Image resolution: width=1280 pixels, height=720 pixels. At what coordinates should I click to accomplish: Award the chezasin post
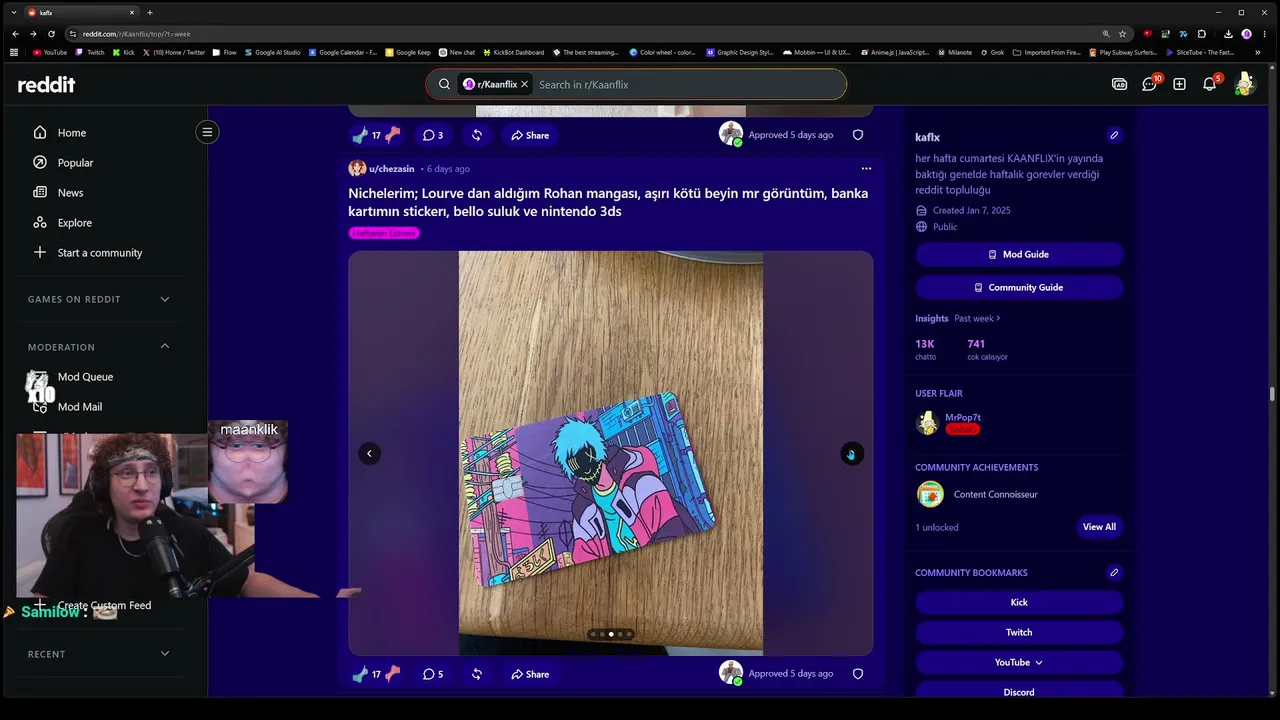point(477,674)
